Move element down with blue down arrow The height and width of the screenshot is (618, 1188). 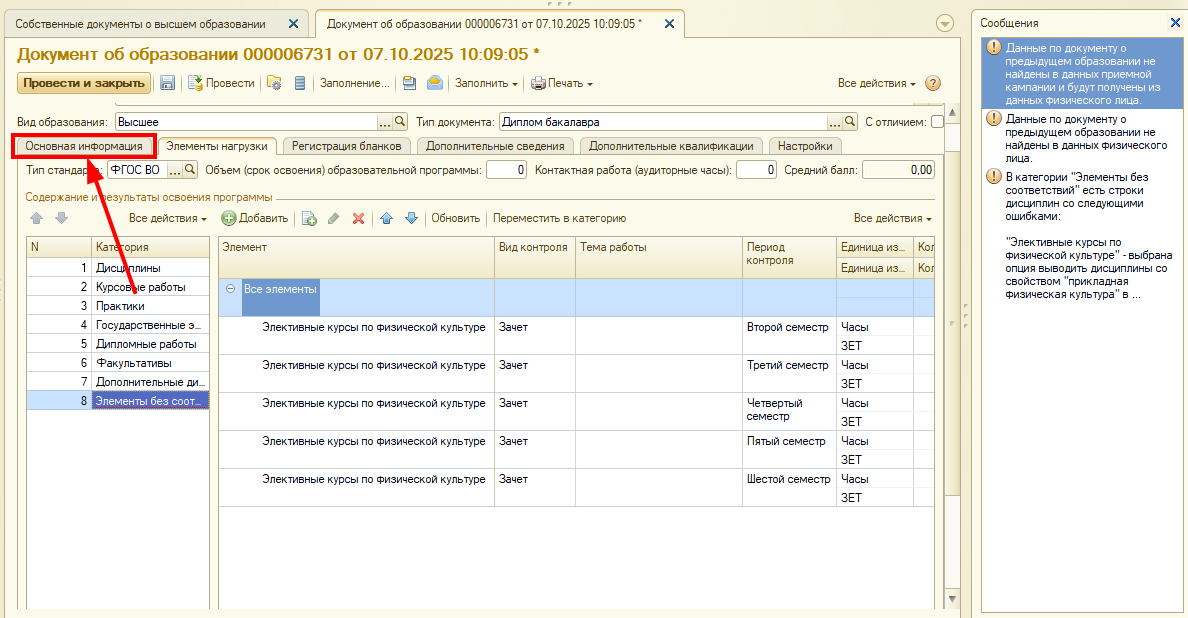[411, 218]
